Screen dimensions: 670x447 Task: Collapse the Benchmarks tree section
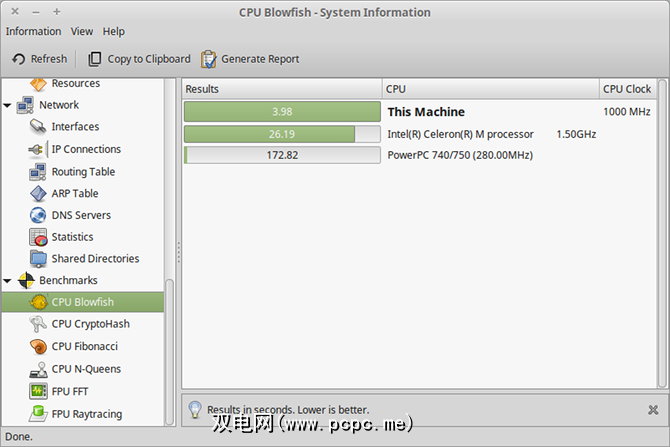click(7, 281)
